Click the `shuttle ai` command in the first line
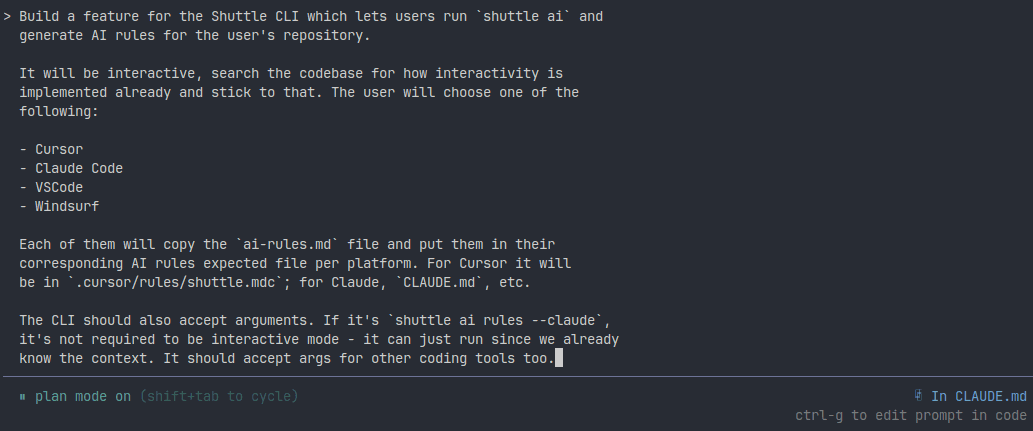Screen dimensions: 1033x431 (527, 18)
